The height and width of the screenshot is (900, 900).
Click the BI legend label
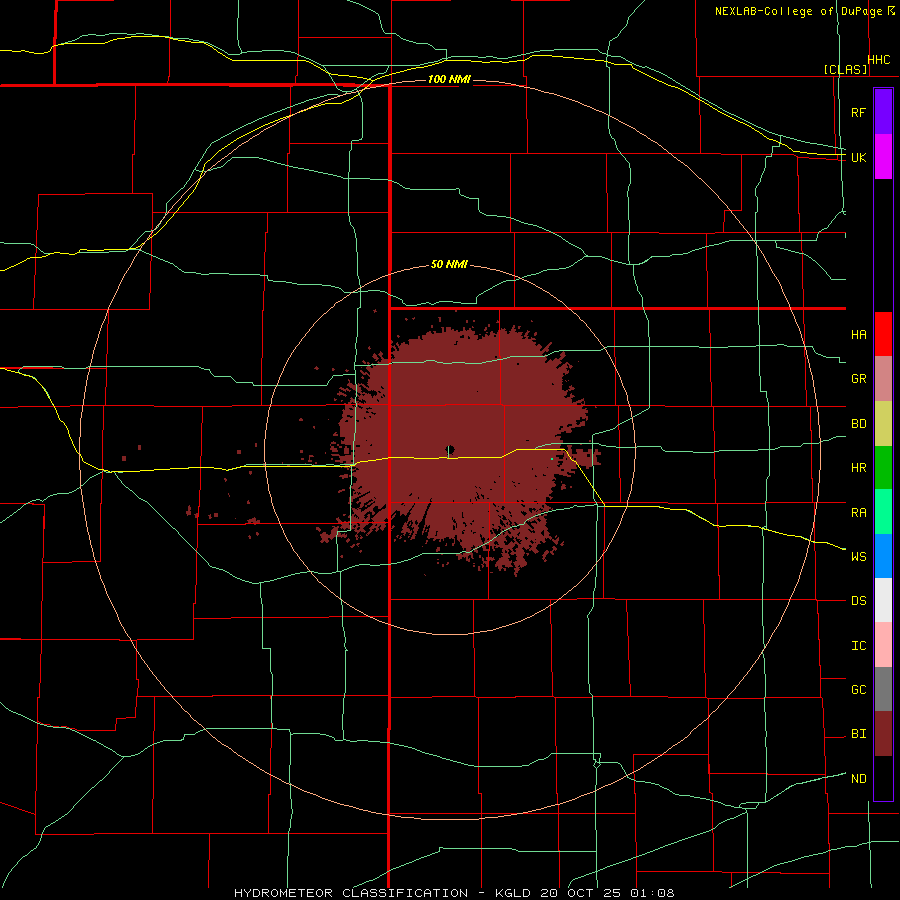pyautogui.click(x=858, y=734)
